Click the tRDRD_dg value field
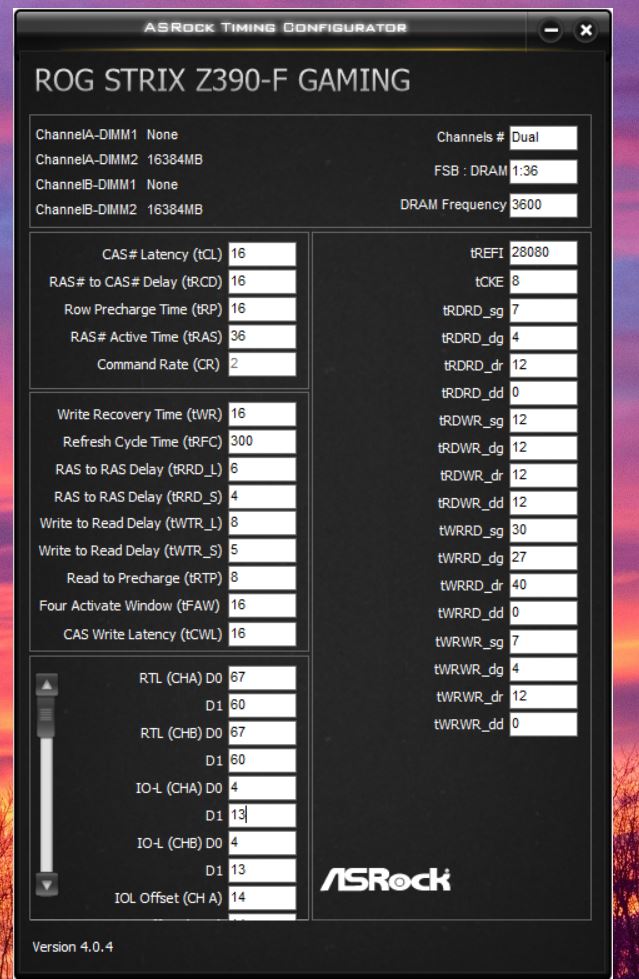Screen dimensions: 639x979 pyautogui.click(x=543, y=338)
